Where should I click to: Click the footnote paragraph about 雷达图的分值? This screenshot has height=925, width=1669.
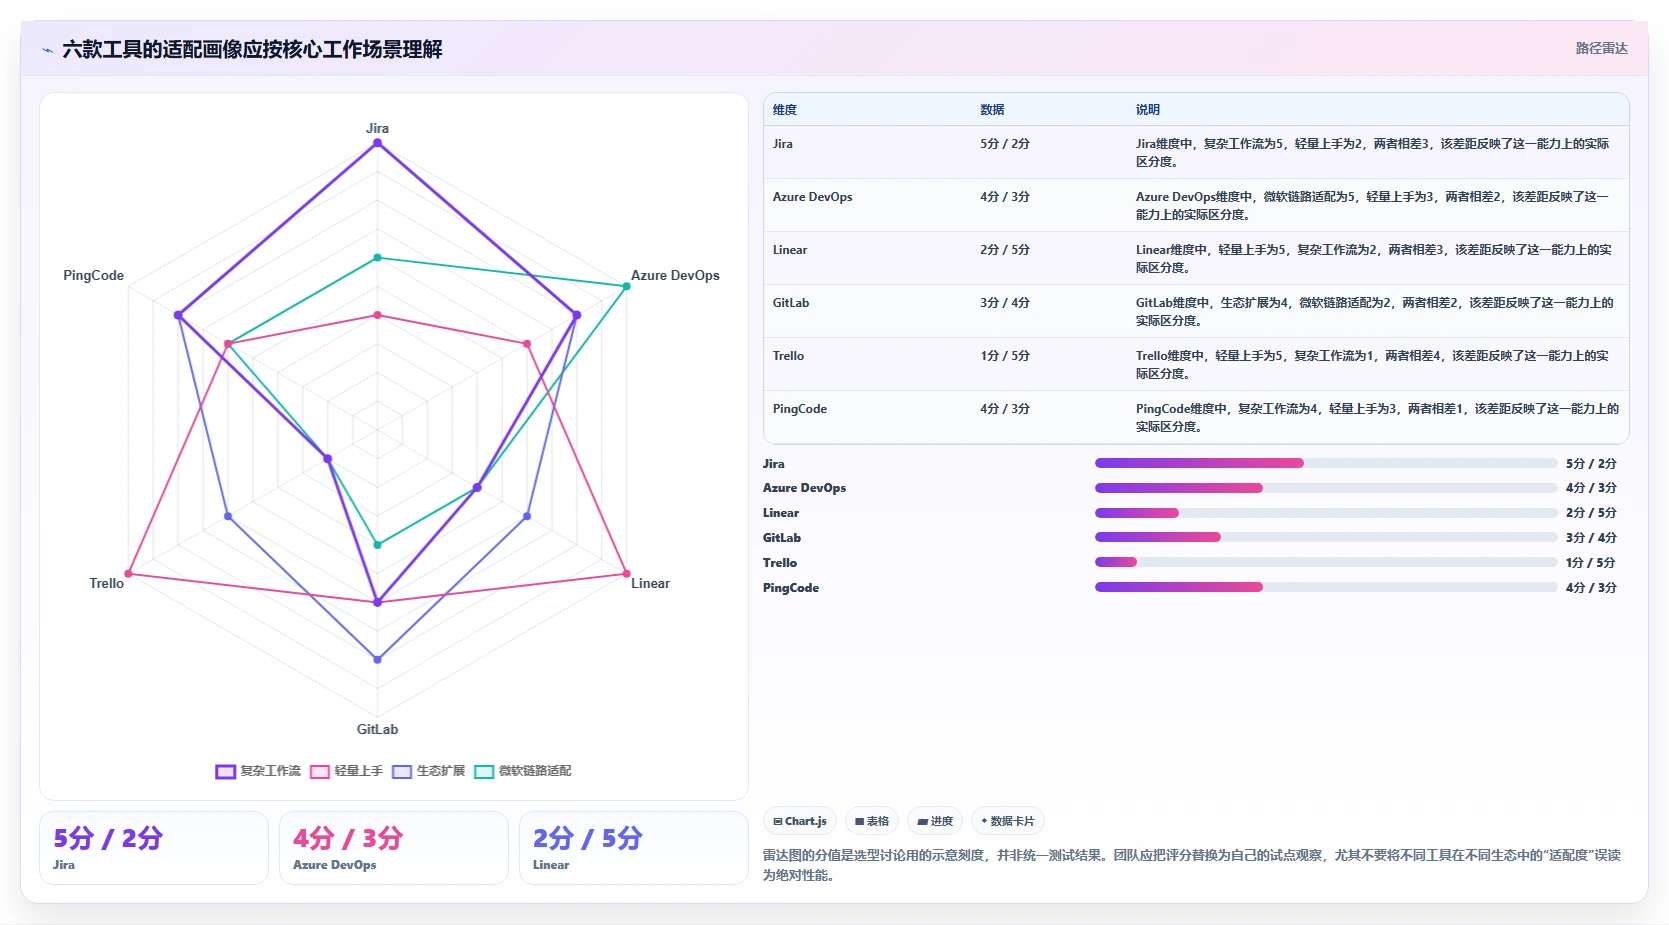(1192, 865)
